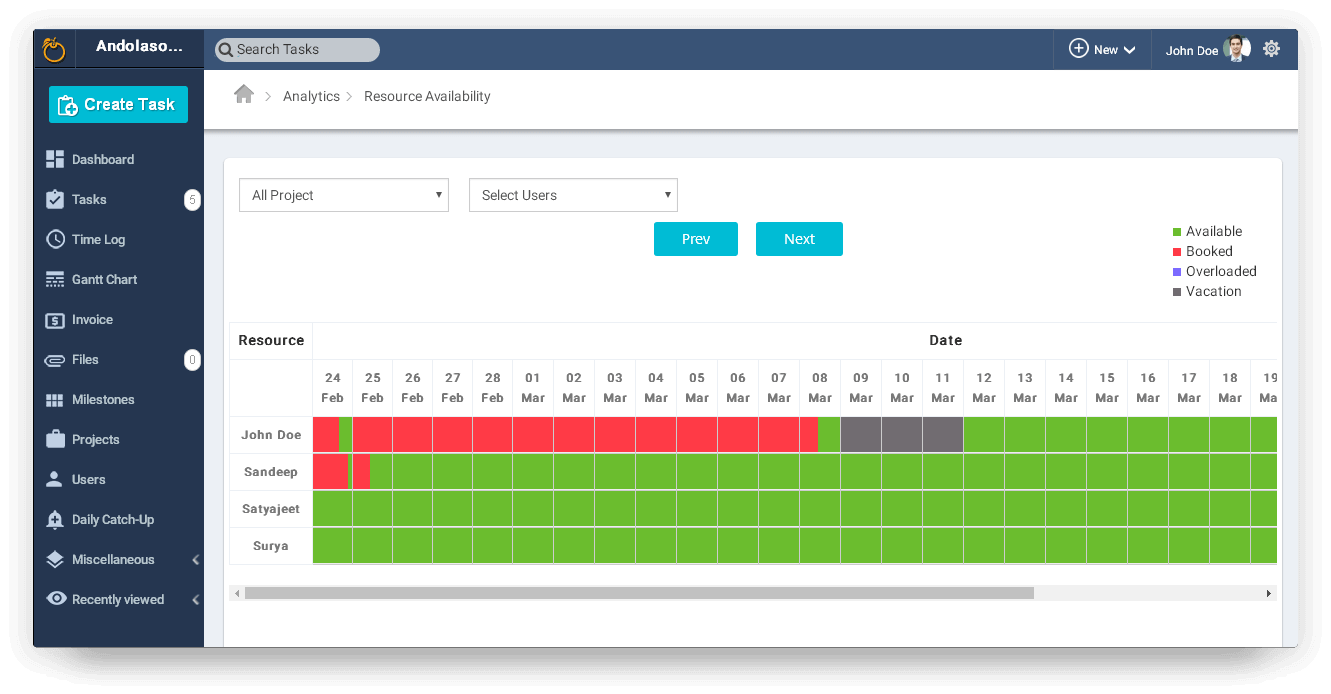1331x694 pixels.
Task: Click the Projects briefcase icon
Action: pos(55,439)
